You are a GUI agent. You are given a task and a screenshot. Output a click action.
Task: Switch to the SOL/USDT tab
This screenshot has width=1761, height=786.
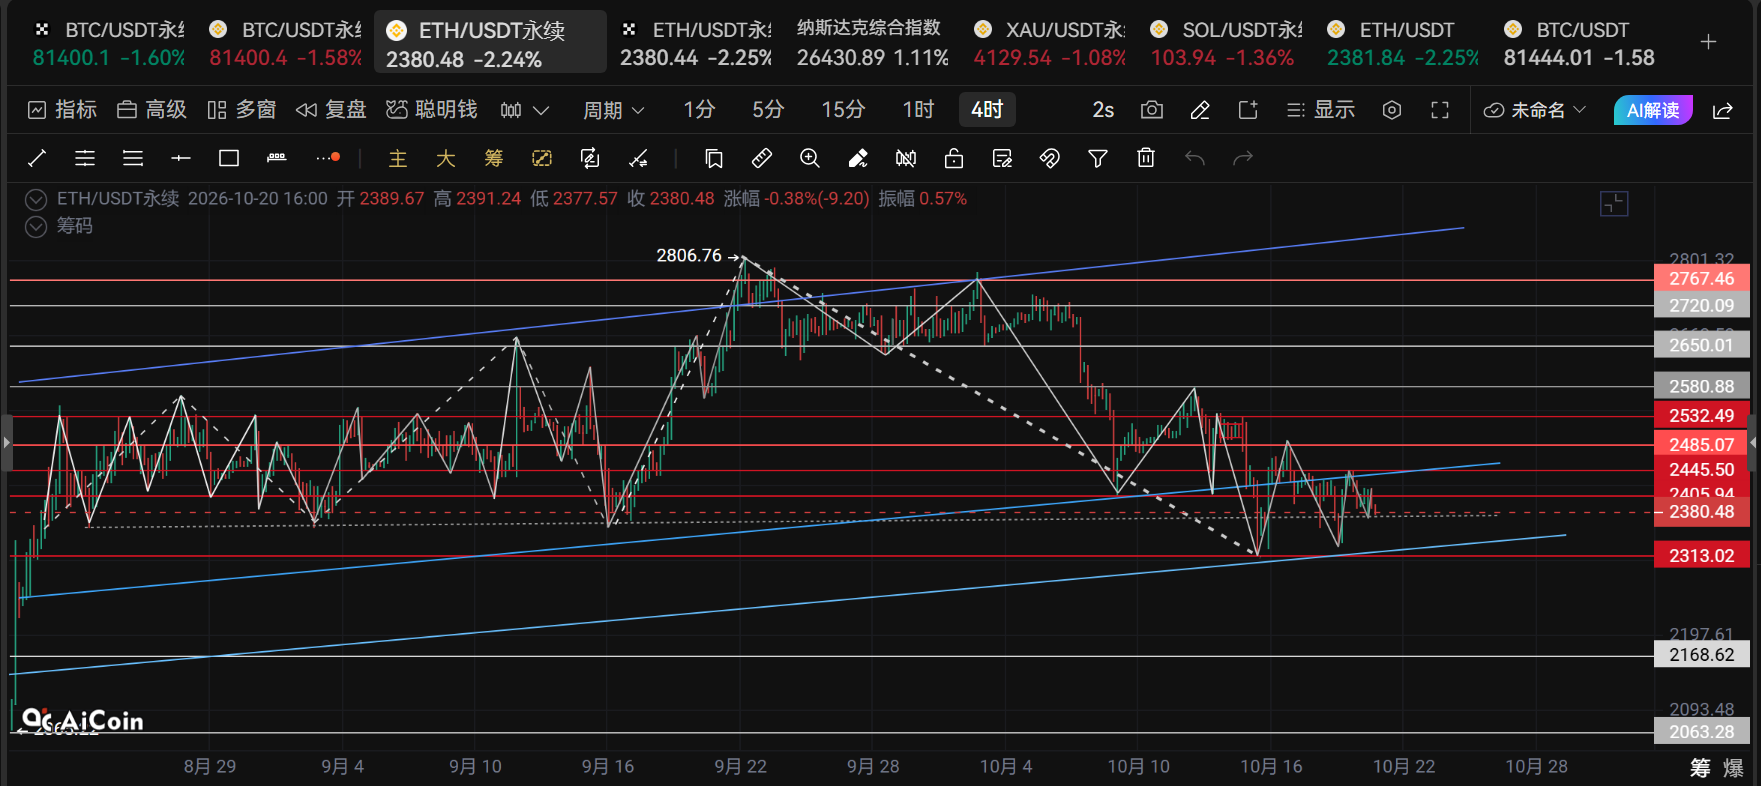point(1226,43)
